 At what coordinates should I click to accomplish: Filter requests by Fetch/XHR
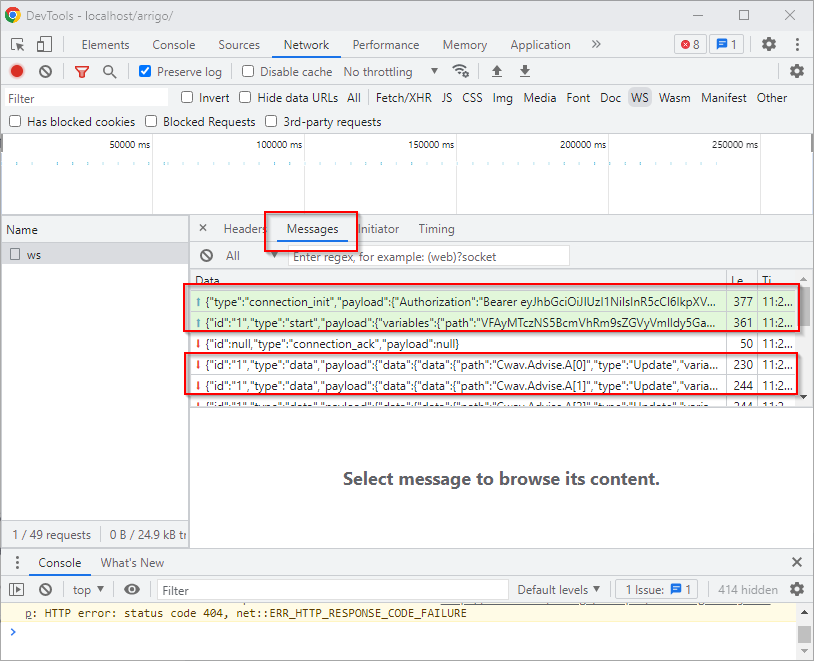(403, 98)
